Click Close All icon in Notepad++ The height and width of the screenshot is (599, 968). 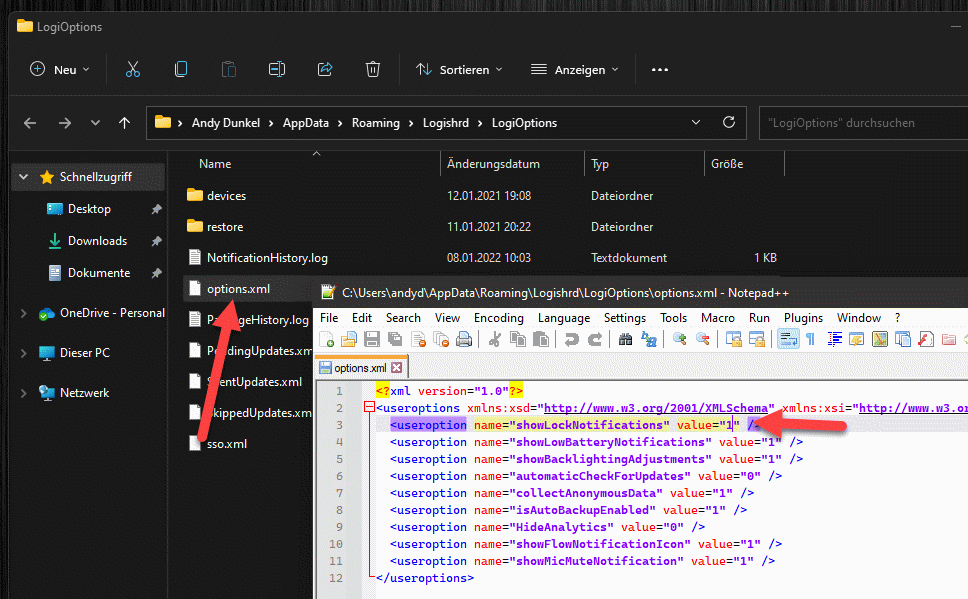tap(441, 339)
